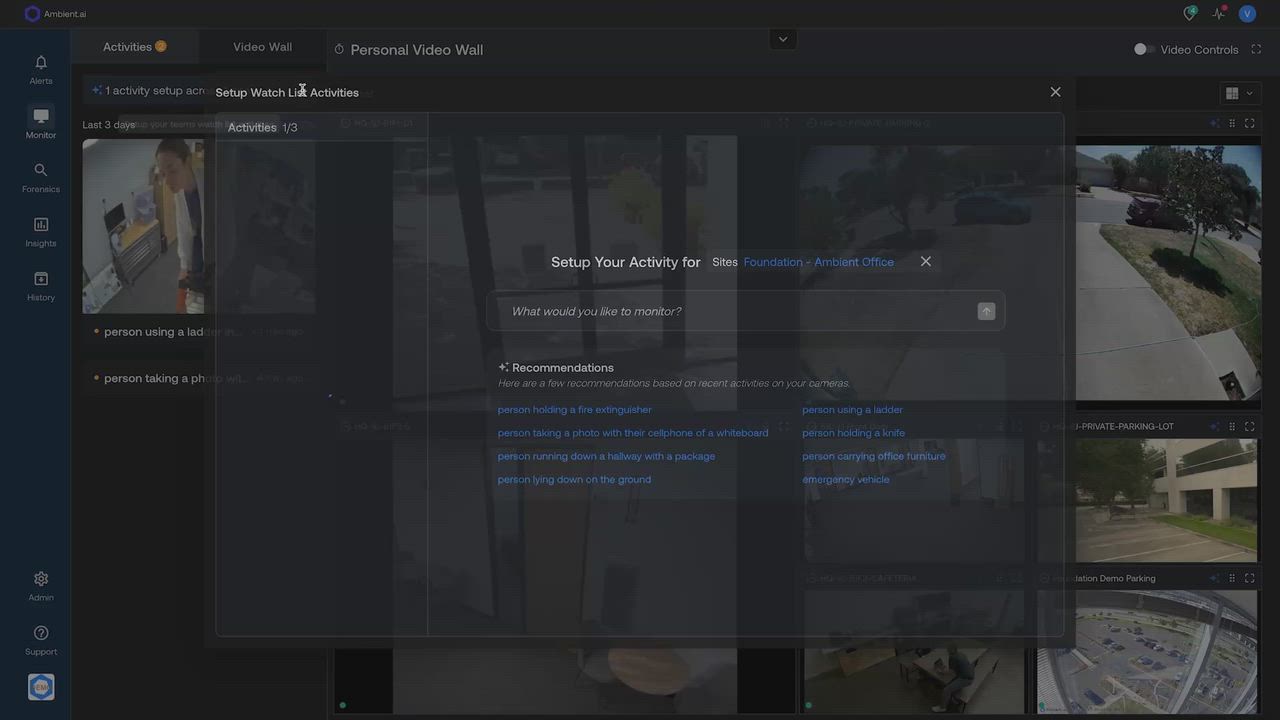Switch to the Activities tab
This screenshot has height=720, width=1280.
click(x=134, y=47)
